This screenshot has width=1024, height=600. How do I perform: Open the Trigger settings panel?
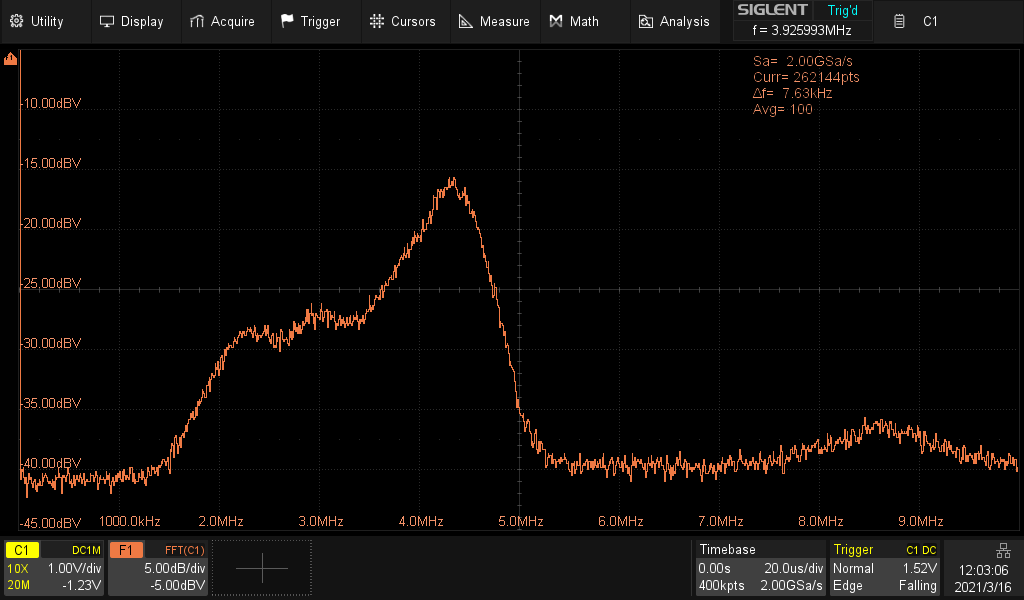click(884, 567)
